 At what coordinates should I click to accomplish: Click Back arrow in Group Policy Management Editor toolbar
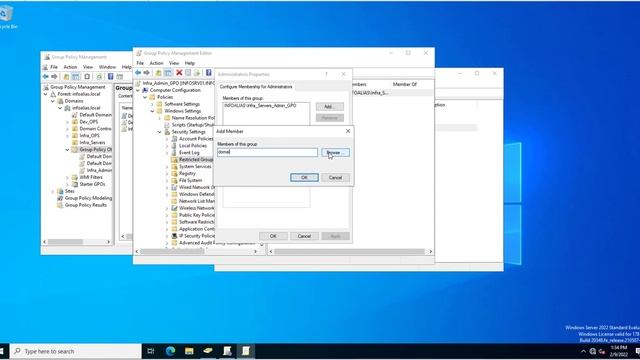coord(138,73)
